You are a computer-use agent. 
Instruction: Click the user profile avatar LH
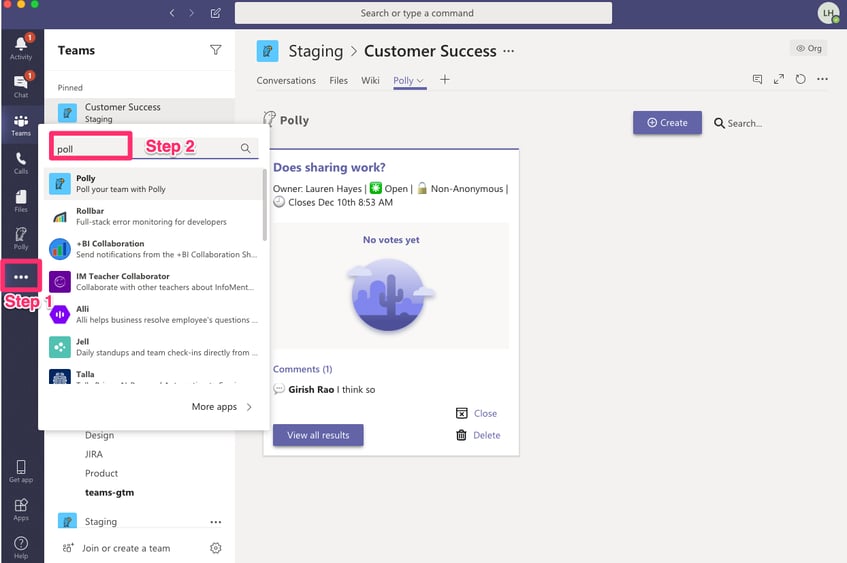(x=828, y=13)
